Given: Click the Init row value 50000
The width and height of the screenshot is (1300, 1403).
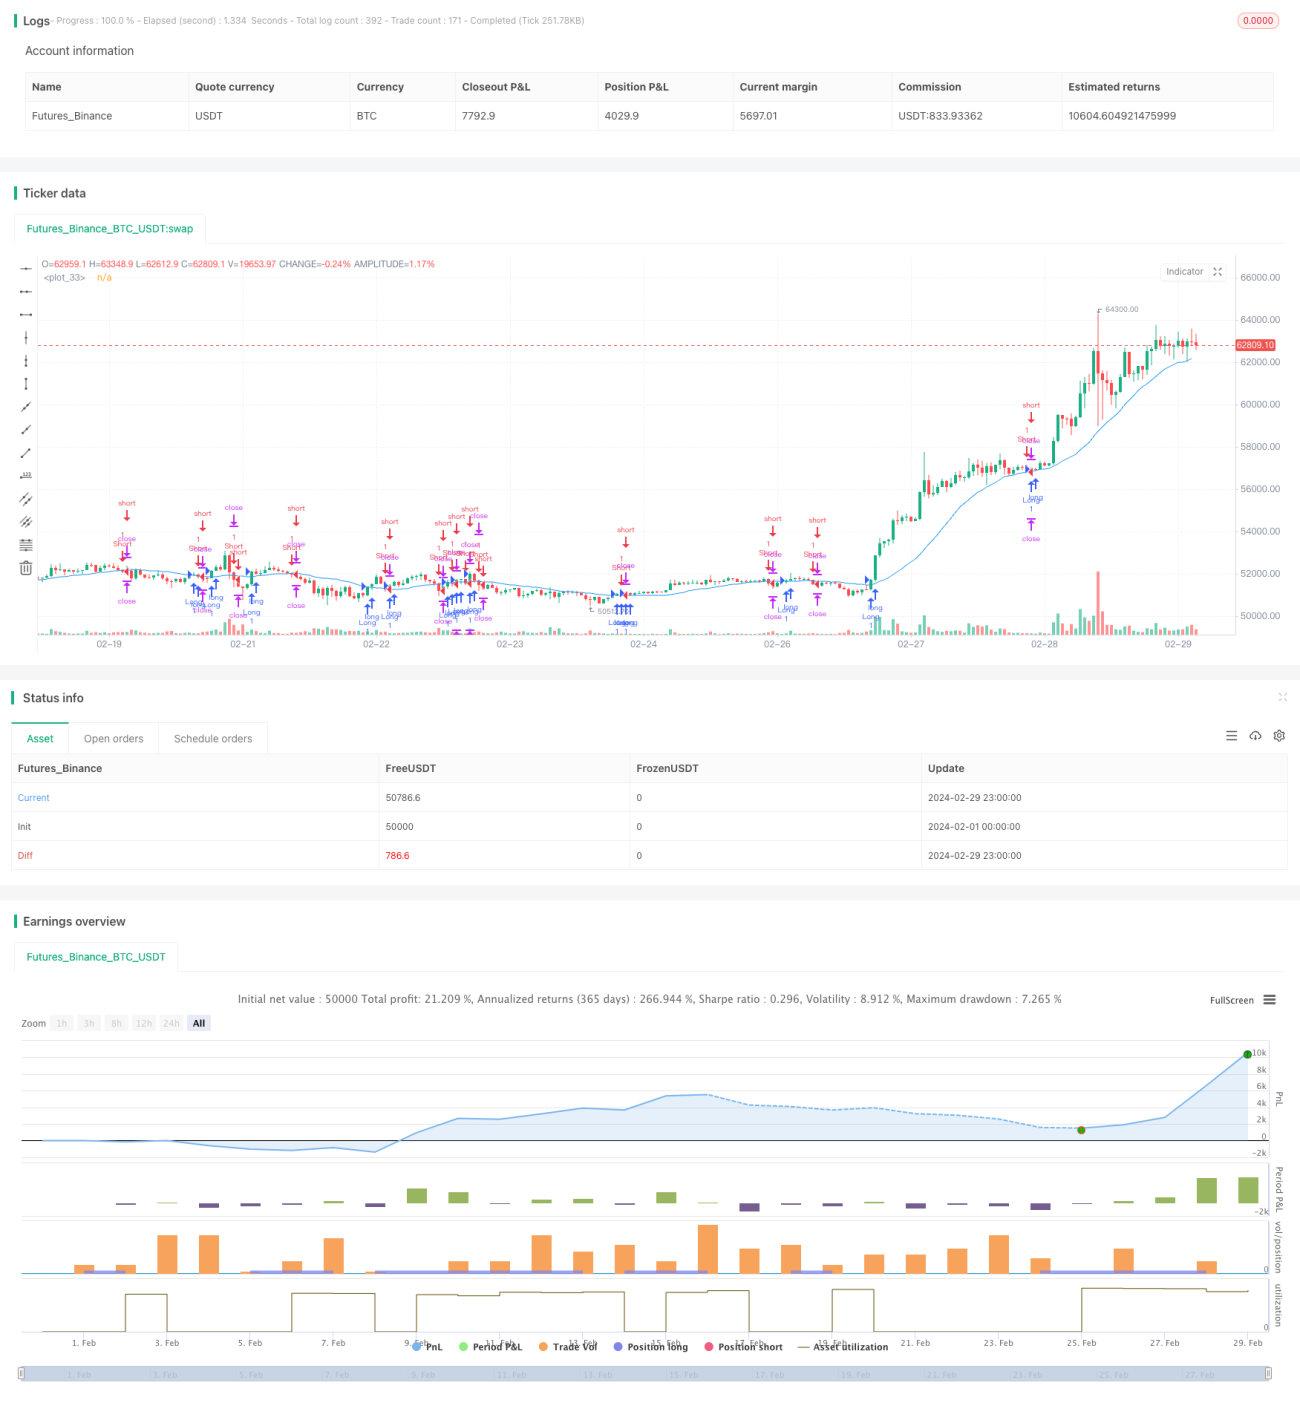Looking at the screenshot, I should coord(399,827).
